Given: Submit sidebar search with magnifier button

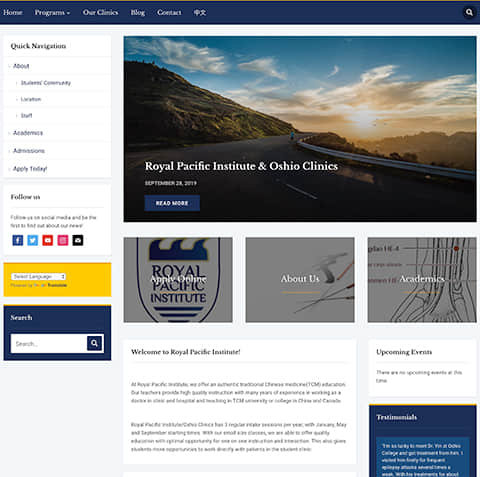Looking at the screenshot, I should coord(94,343).
